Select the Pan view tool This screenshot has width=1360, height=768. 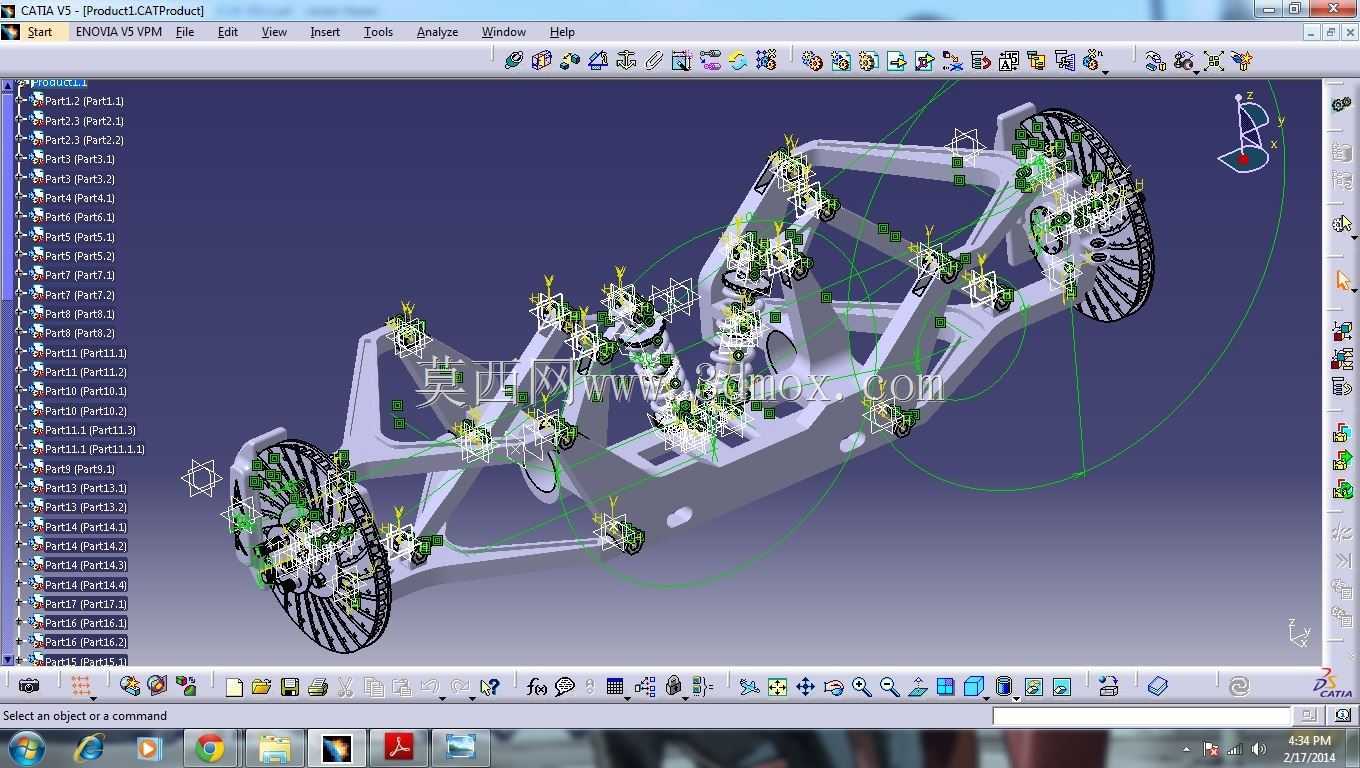805,686
